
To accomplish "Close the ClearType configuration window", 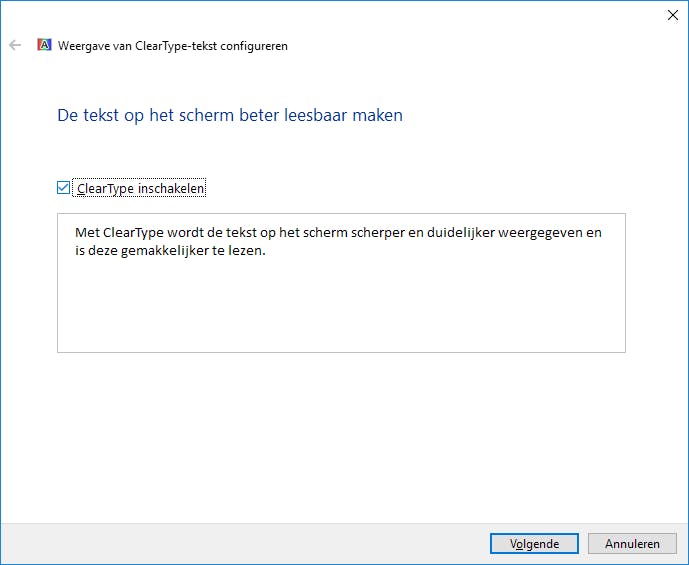I will [670, 15].
